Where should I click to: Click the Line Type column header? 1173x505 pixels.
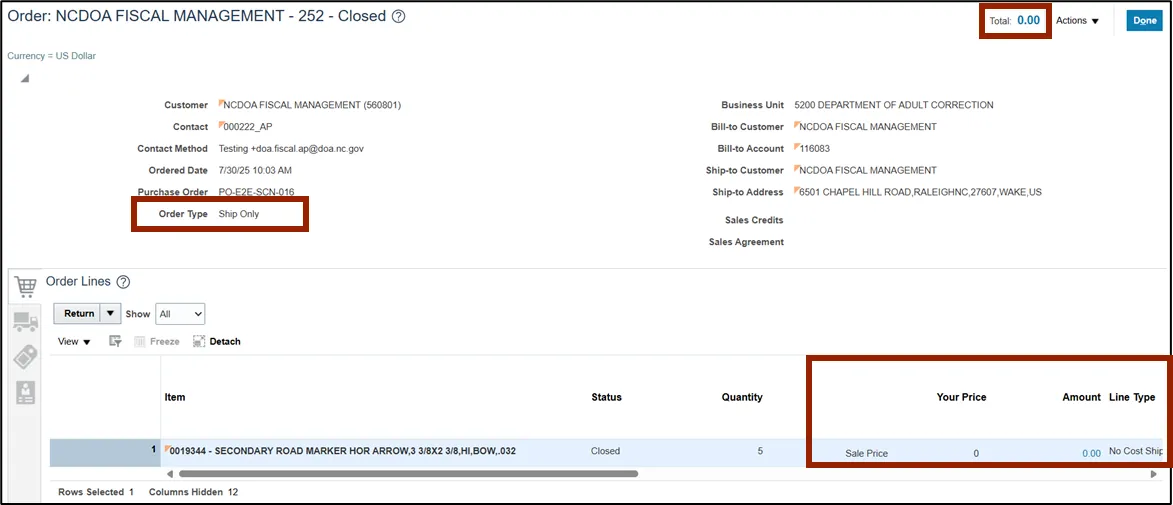point(1132,397)
